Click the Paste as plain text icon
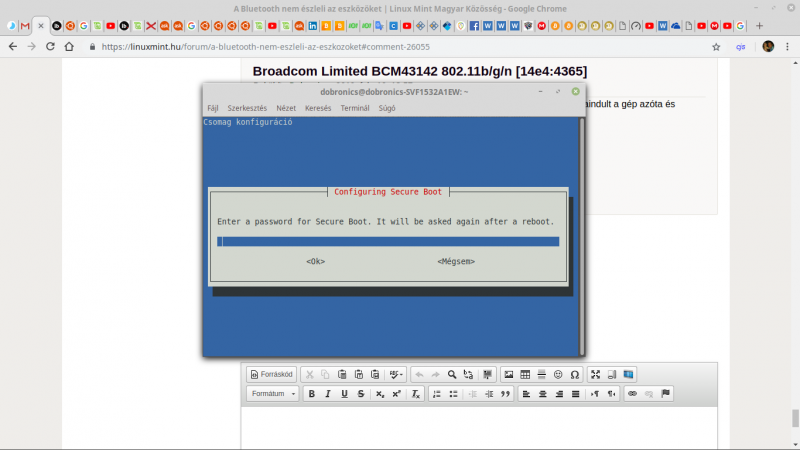This screenshot has height=450, width=800. 359,374
